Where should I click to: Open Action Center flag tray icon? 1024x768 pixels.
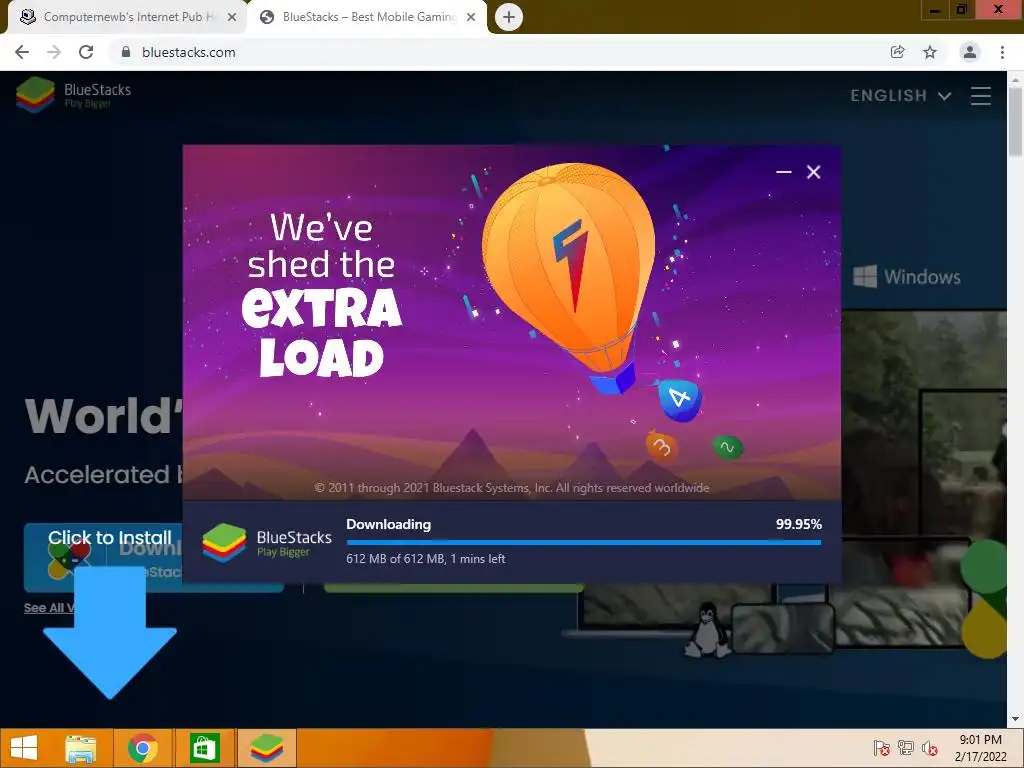pyautogui.click(x=881, y=748)
